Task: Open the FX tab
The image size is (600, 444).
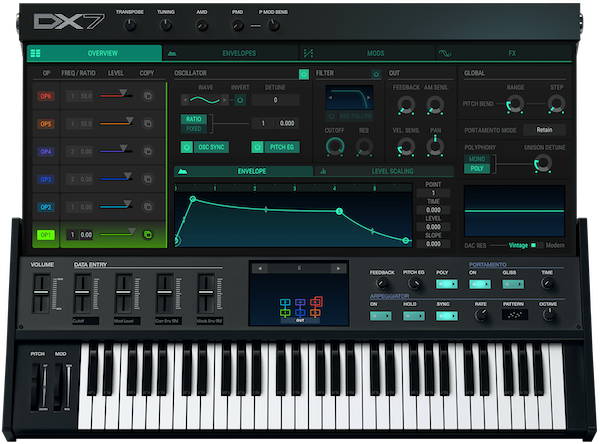Action: [x=504, y=53]
